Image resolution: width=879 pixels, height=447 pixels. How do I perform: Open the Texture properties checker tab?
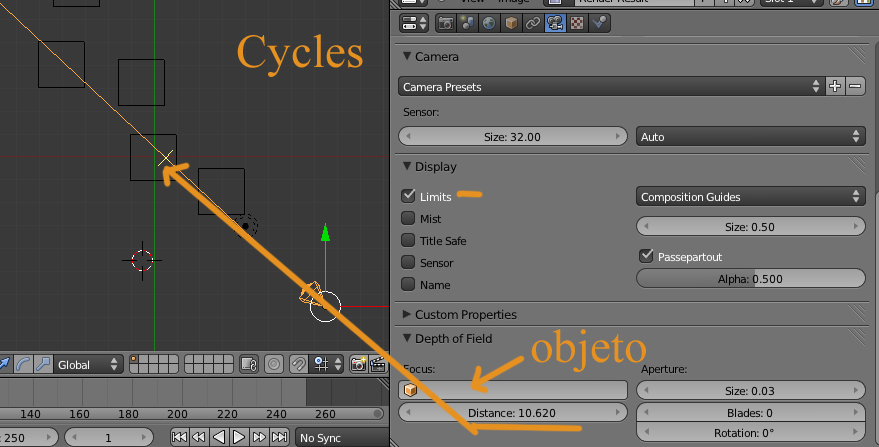click(576, 23)
